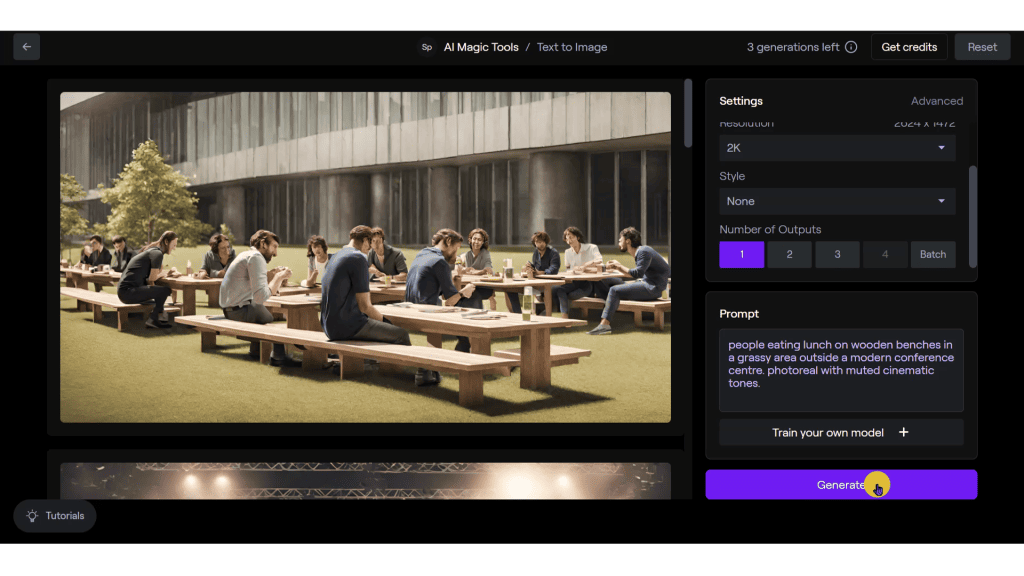Viewport: 1024px width, 576px height.
Task: Set number of outputs to 2
Action: point(789,254)
